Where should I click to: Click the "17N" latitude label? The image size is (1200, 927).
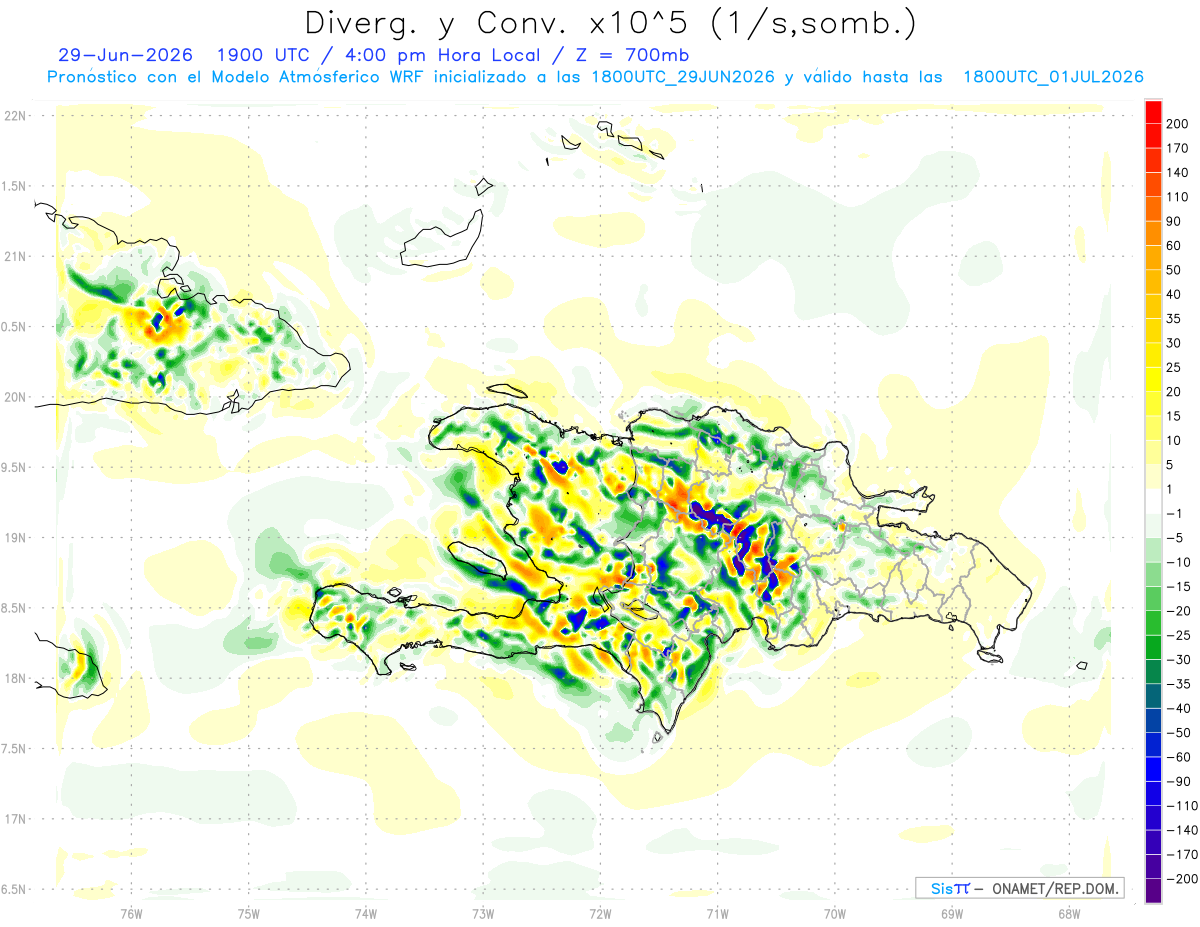[x=15, y=819]
